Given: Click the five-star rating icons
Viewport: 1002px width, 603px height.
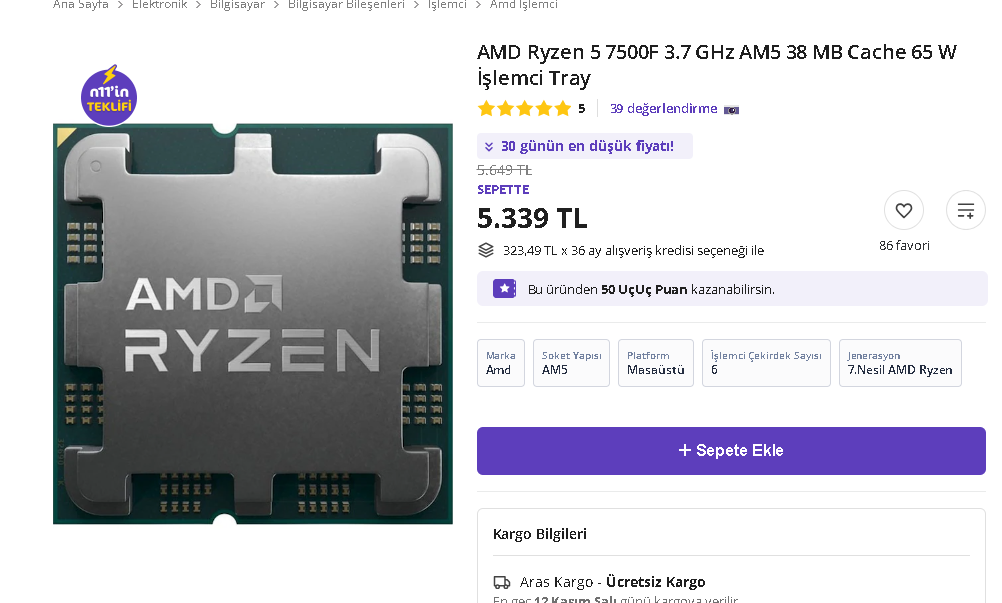Looking at the screenshot, I should (524, 109).
